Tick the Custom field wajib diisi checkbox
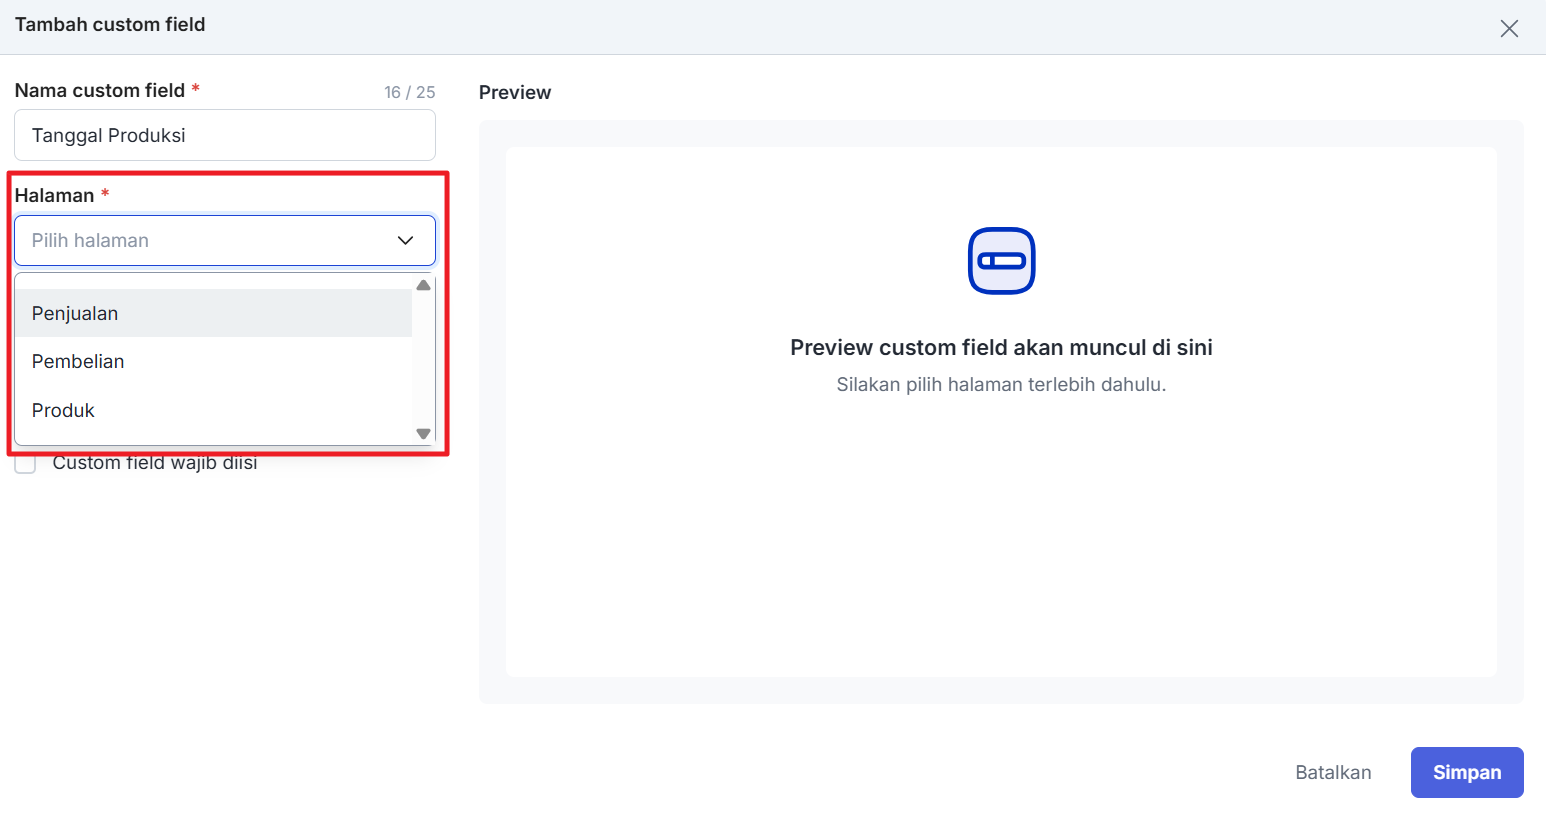This screenshot has width=1546, height=815. tap(26, 464)
